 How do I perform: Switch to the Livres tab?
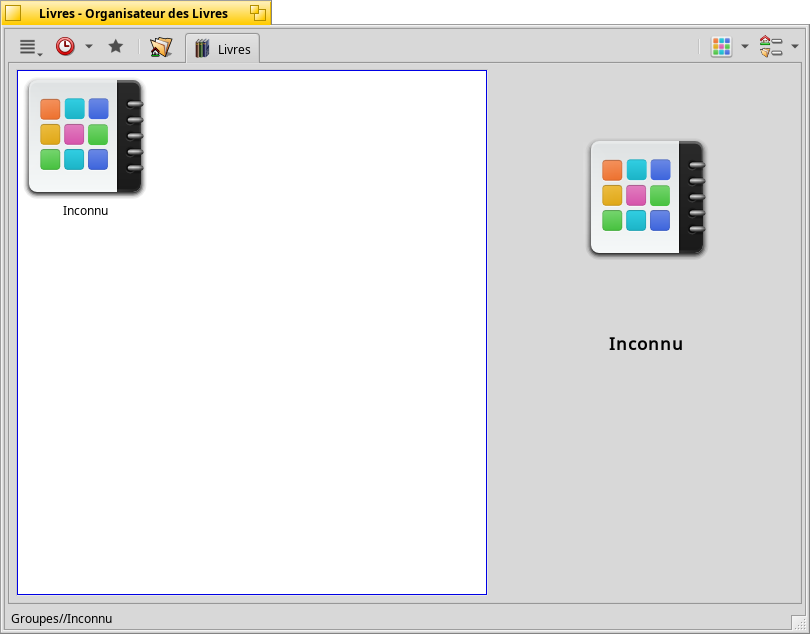[x=223, y=49]
